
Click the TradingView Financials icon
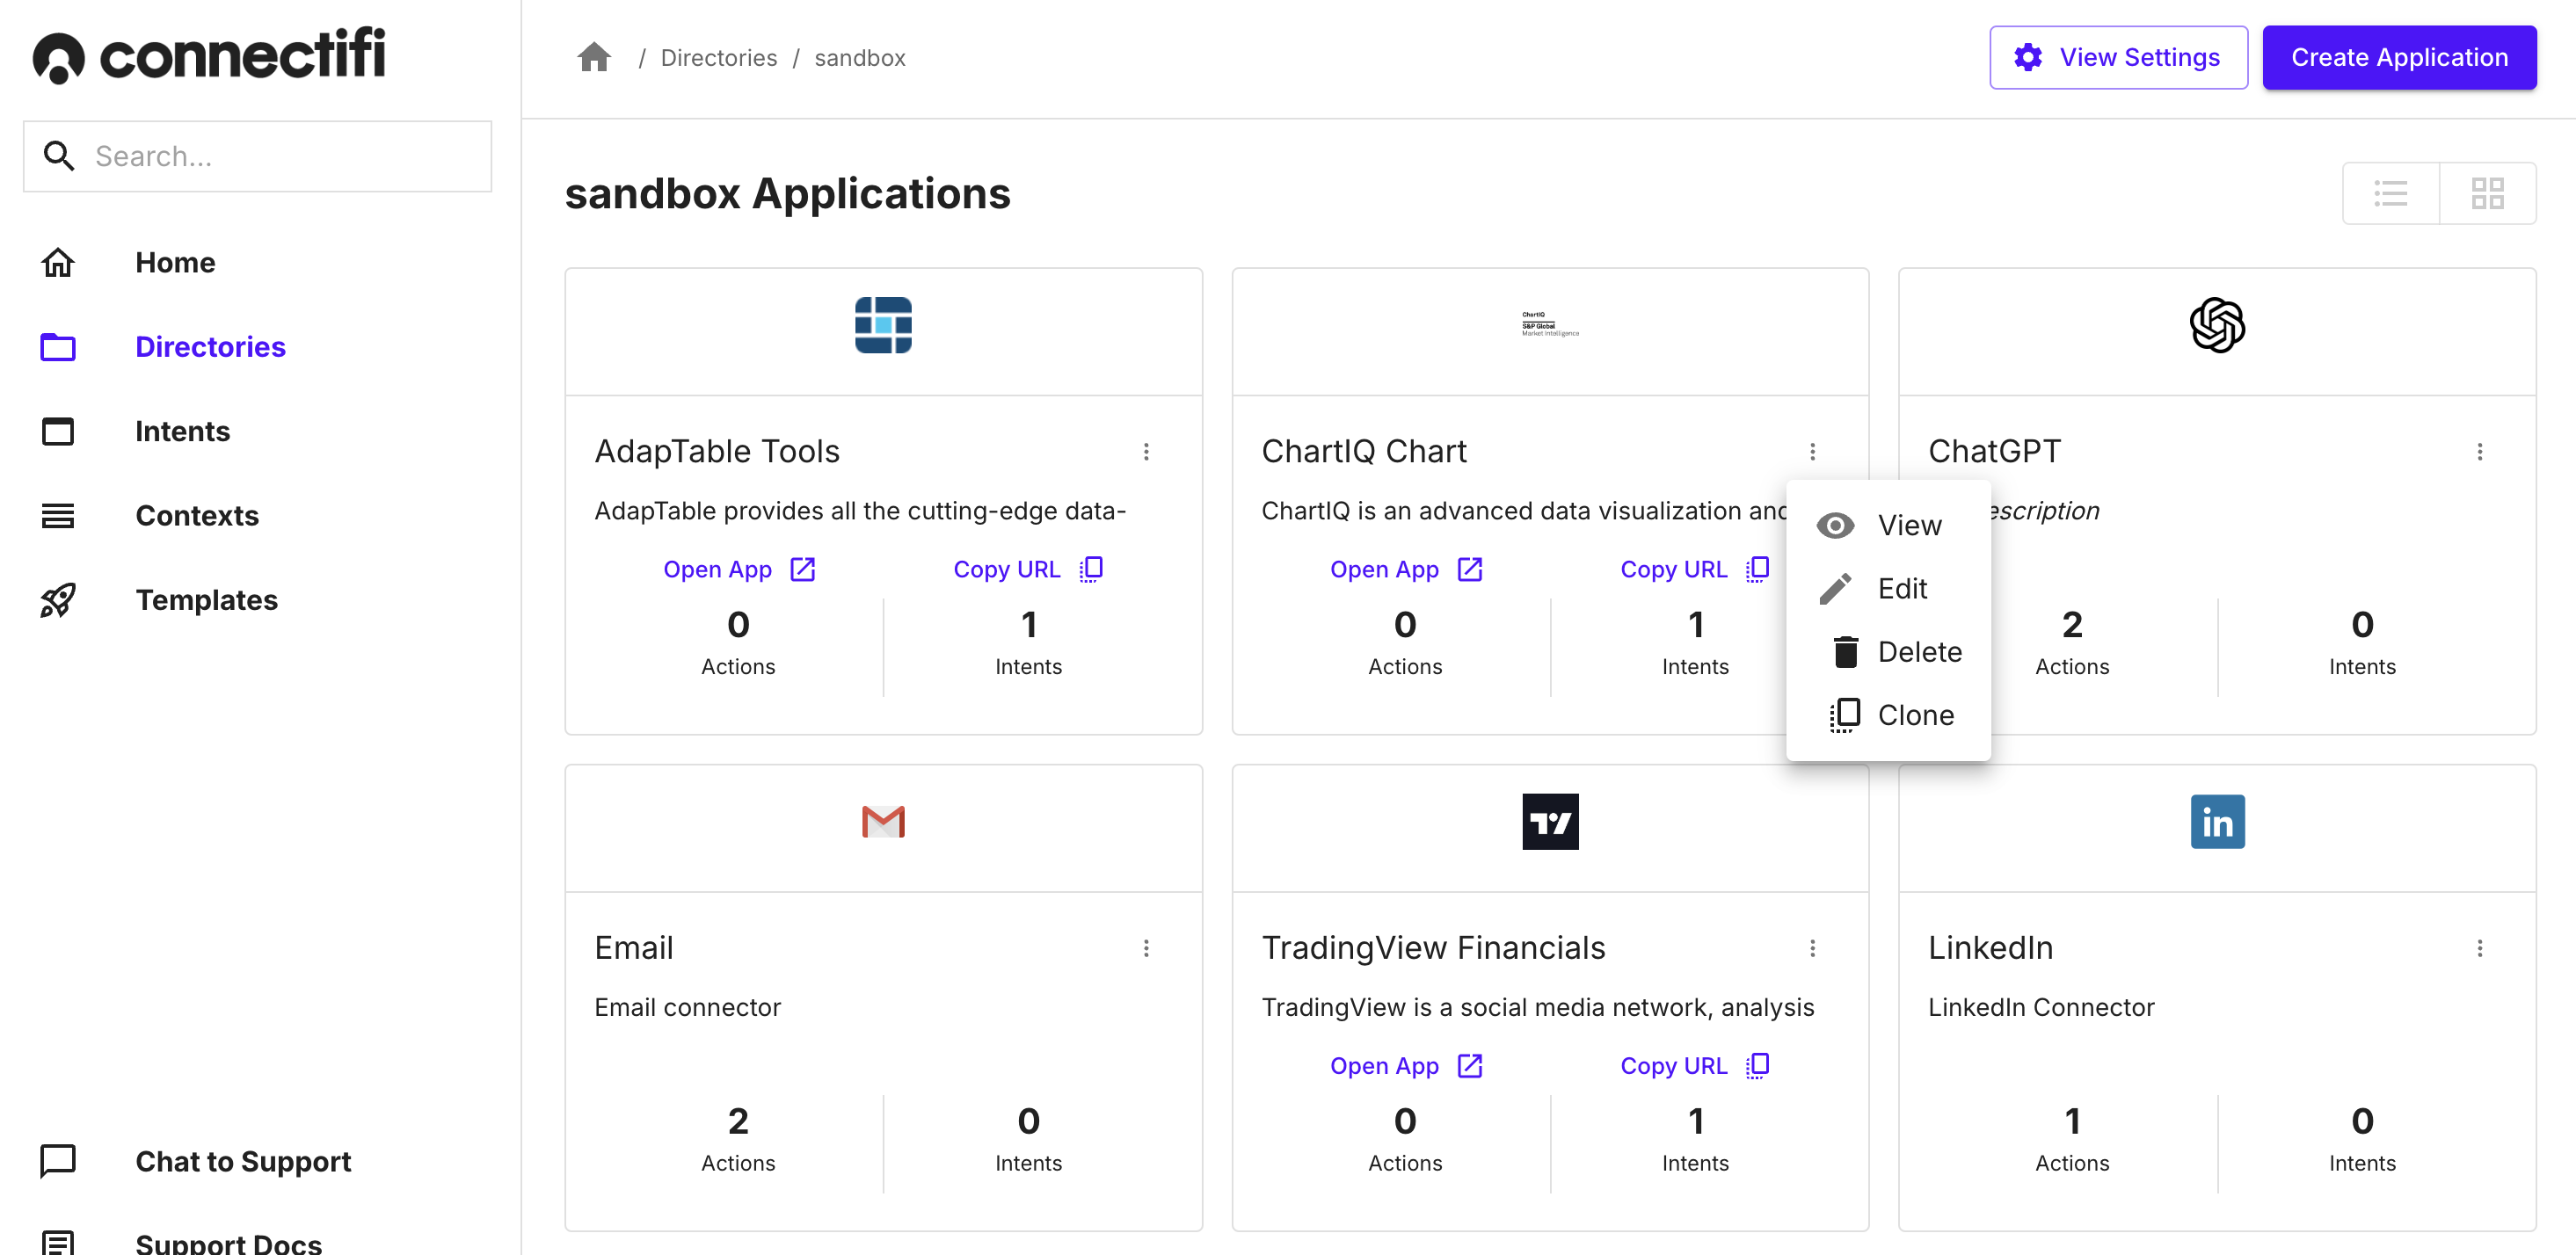coord(1551,822)
